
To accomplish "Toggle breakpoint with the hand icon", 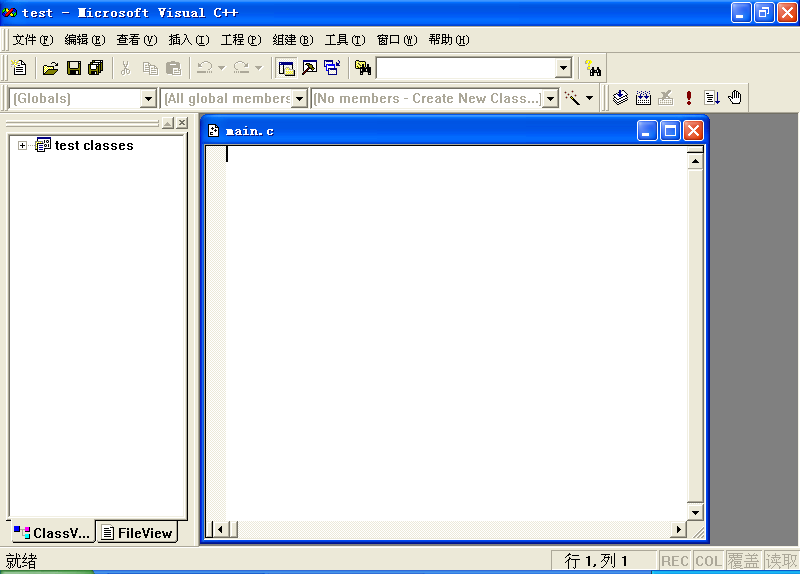I will click(x=735, y=98).
